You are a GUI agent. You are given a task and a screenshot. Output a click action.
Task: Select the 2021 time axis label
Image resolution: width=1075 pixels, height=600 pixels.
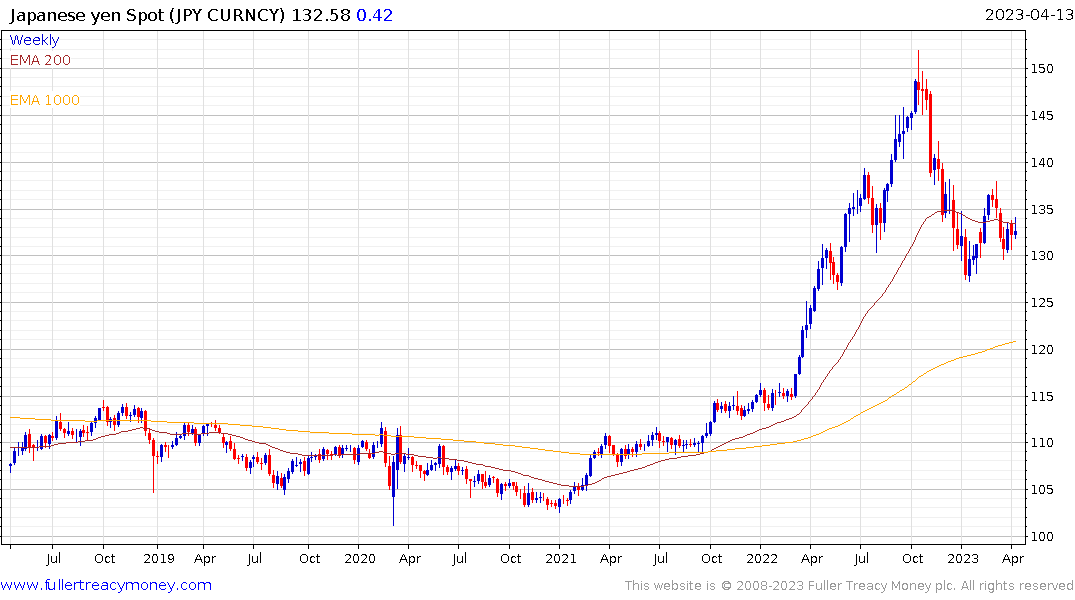[561, 558]
